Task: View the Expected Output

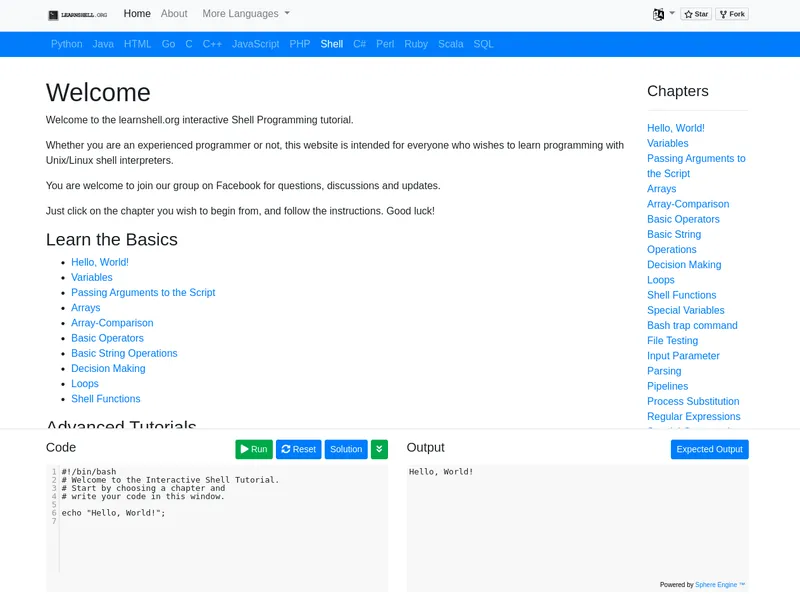Action: [x=709, y=450]
